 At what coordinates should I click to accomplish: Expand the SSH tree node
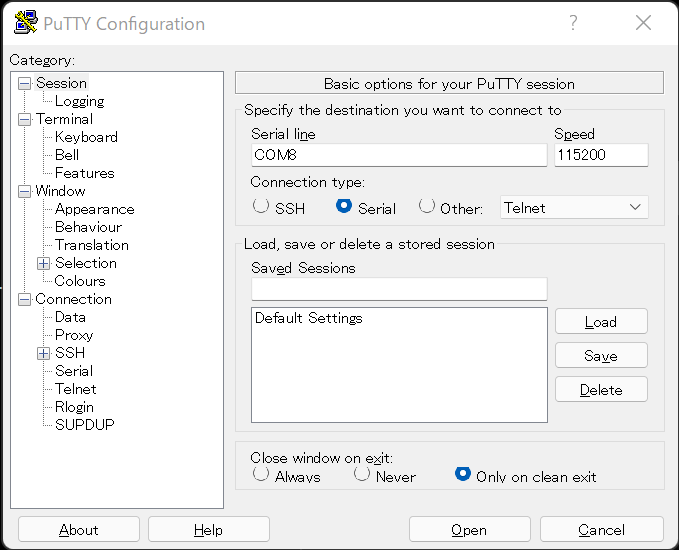coord(43,353)
